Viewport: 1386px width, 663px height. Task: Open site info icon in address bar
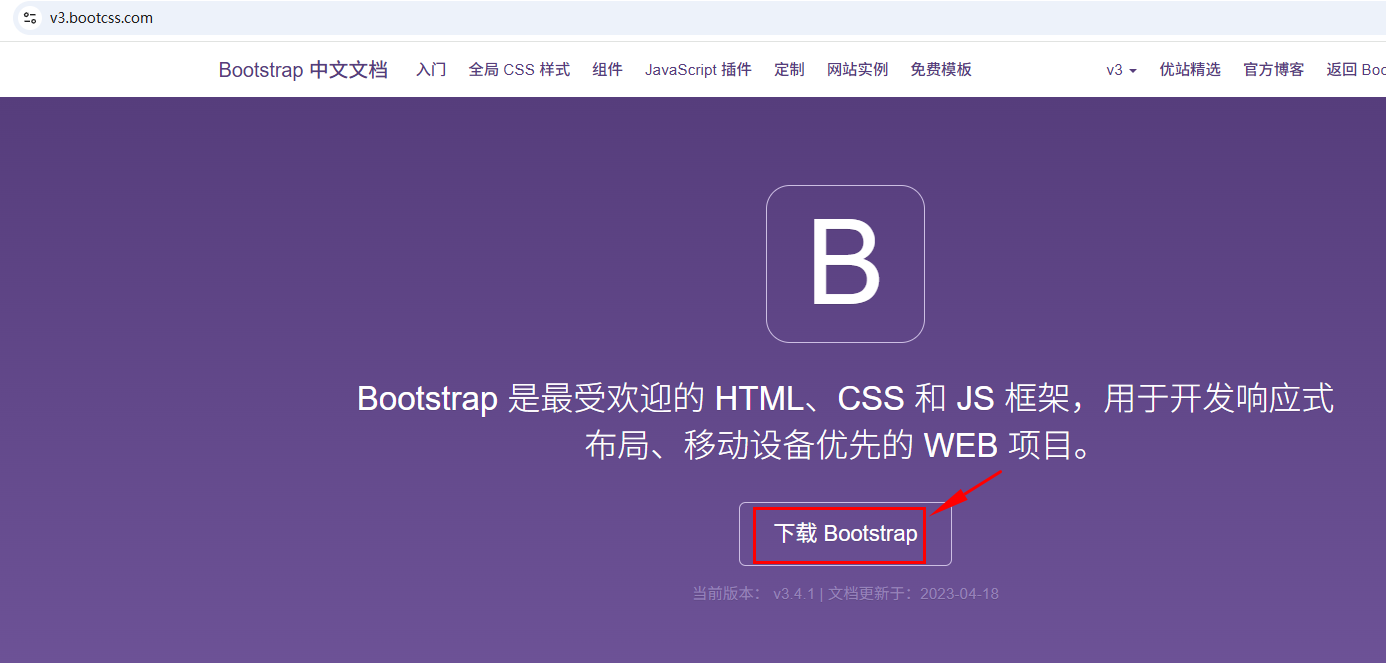[30, 18]
